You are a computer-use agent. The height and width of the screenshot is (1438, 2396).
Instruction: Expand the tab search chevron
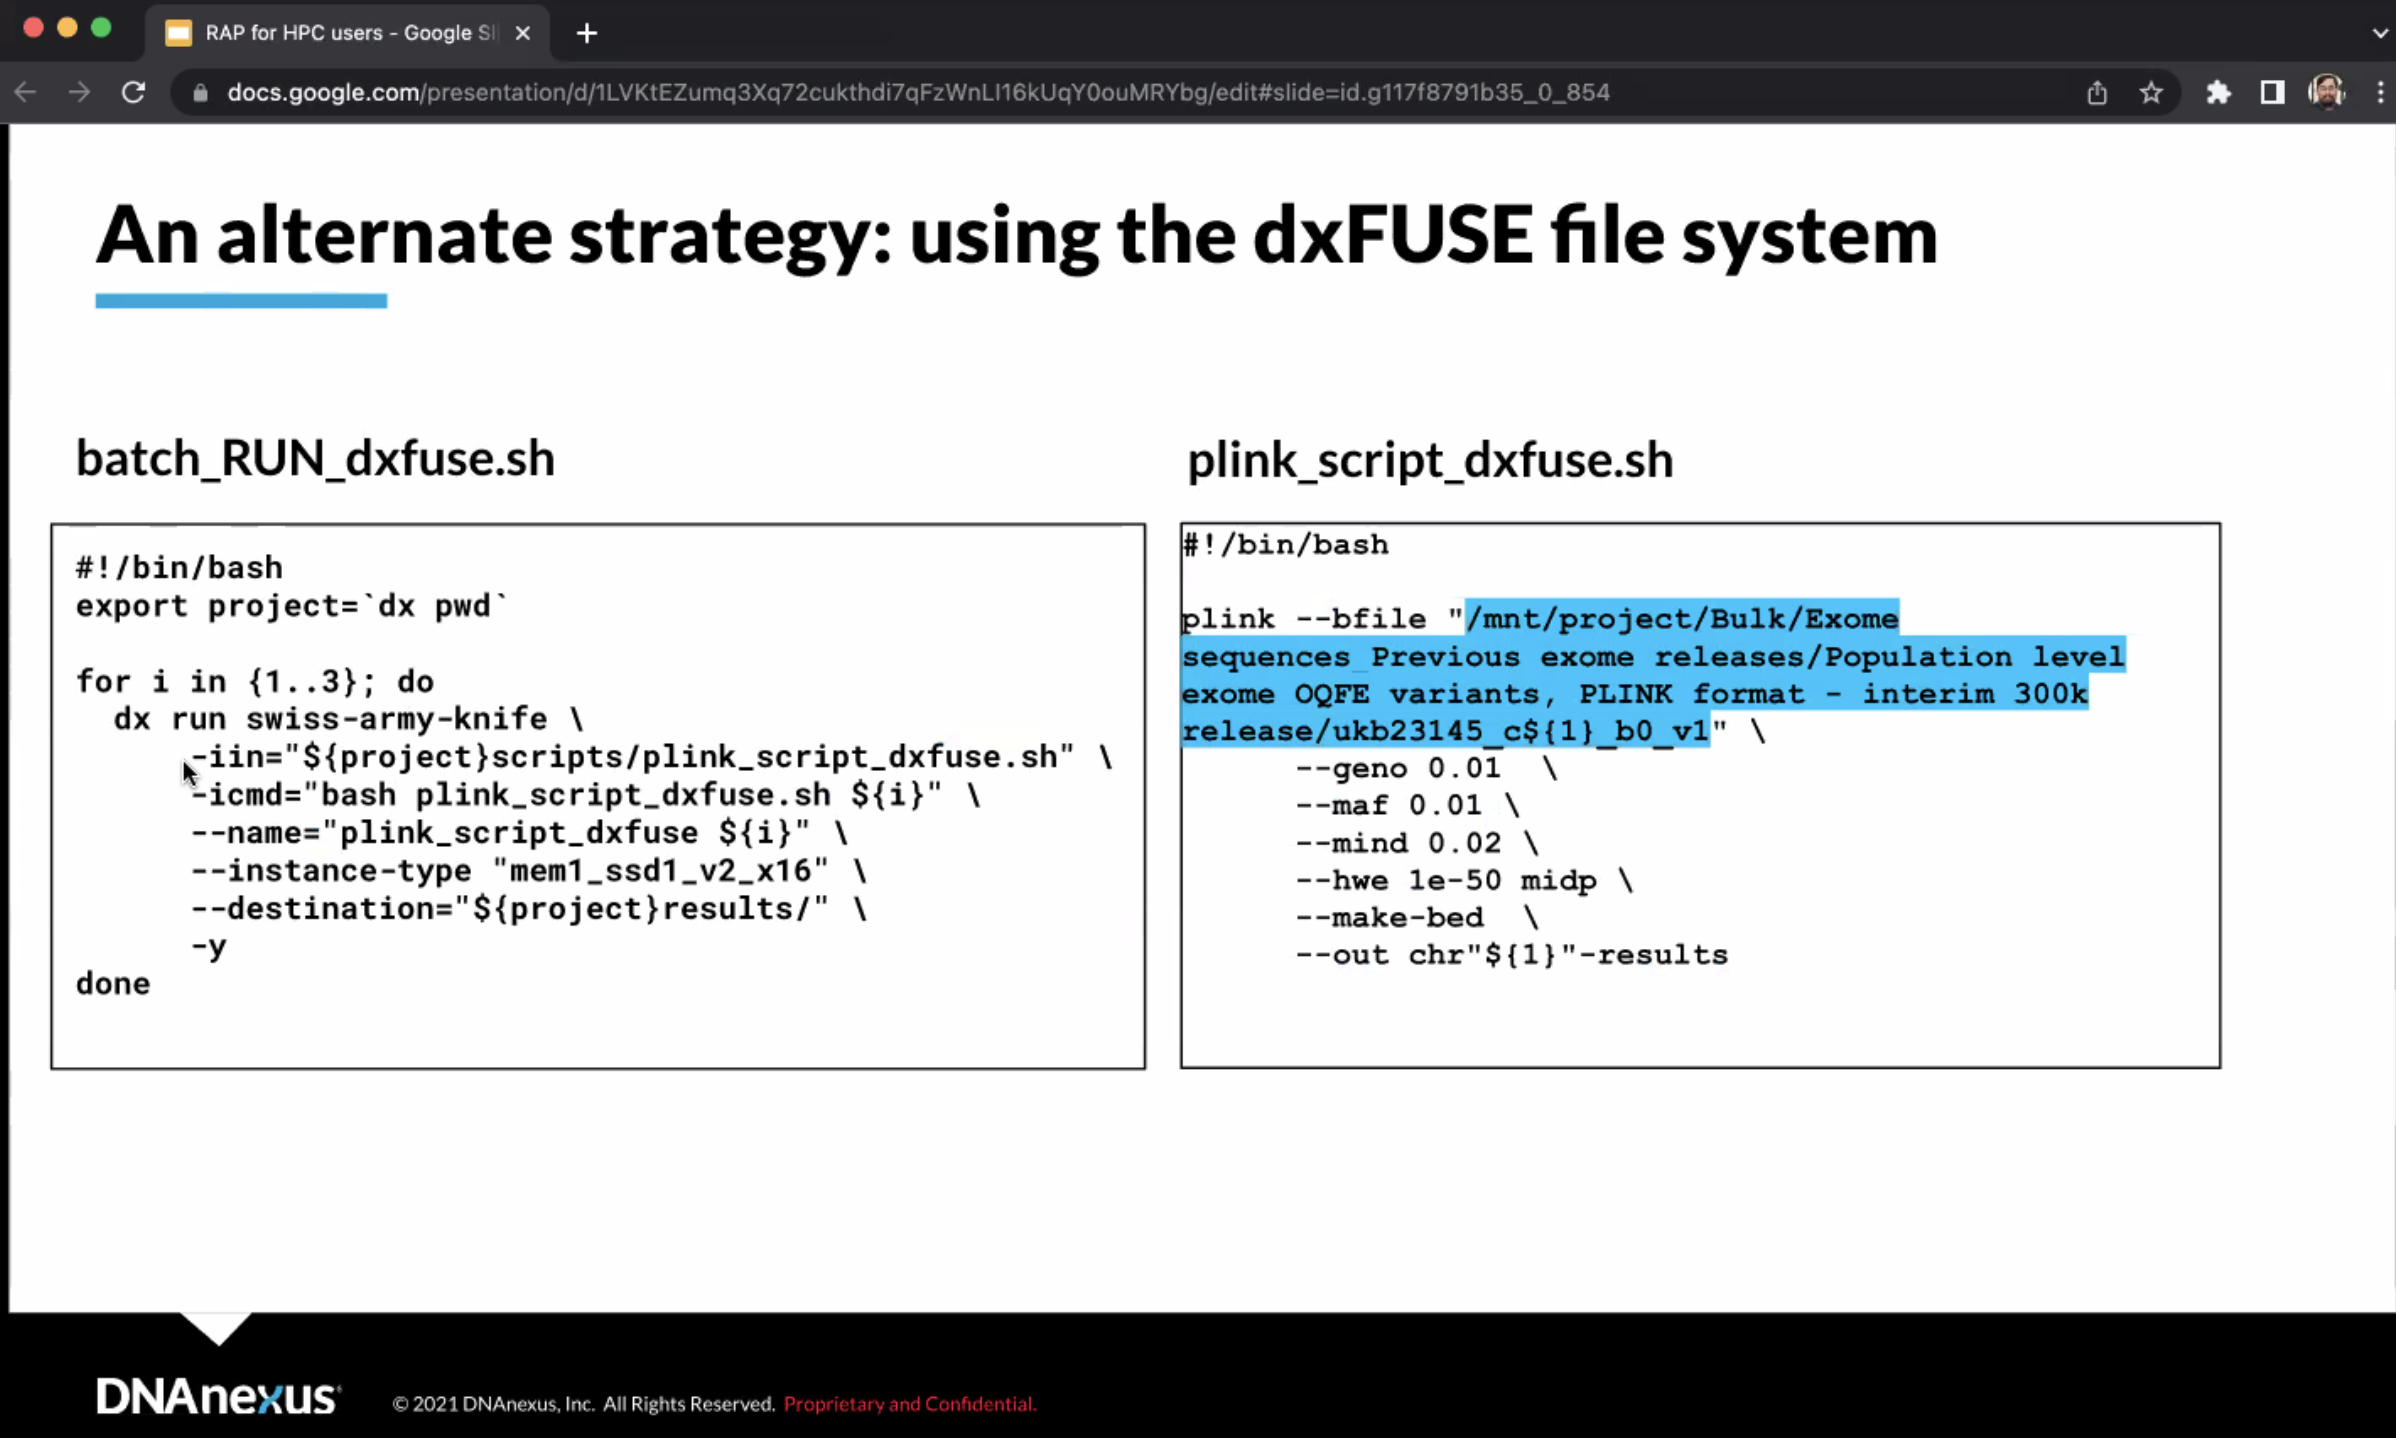2380,33
